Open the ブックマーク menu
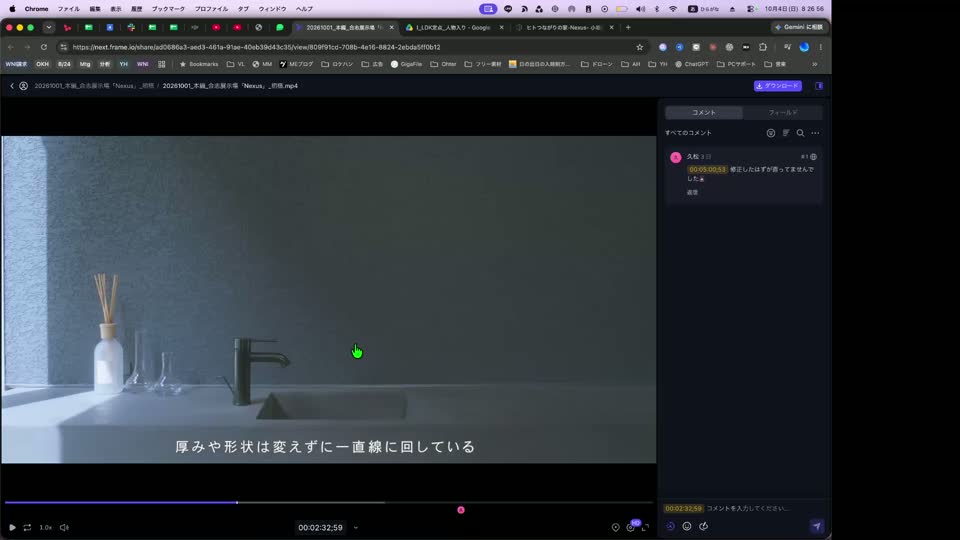Viewport: 960px width, 540px height. pyautogui.click(x=168, y=9)
